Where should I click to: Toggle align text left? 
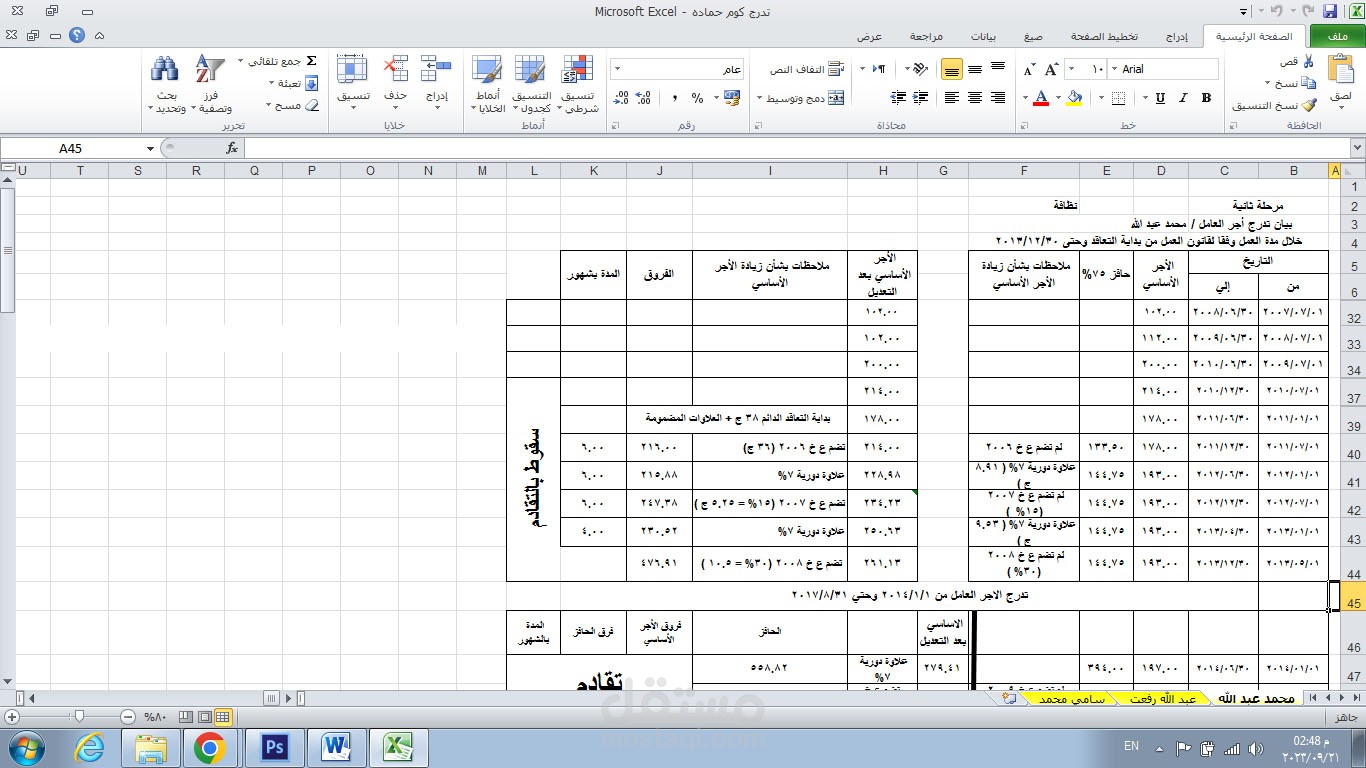951,98
